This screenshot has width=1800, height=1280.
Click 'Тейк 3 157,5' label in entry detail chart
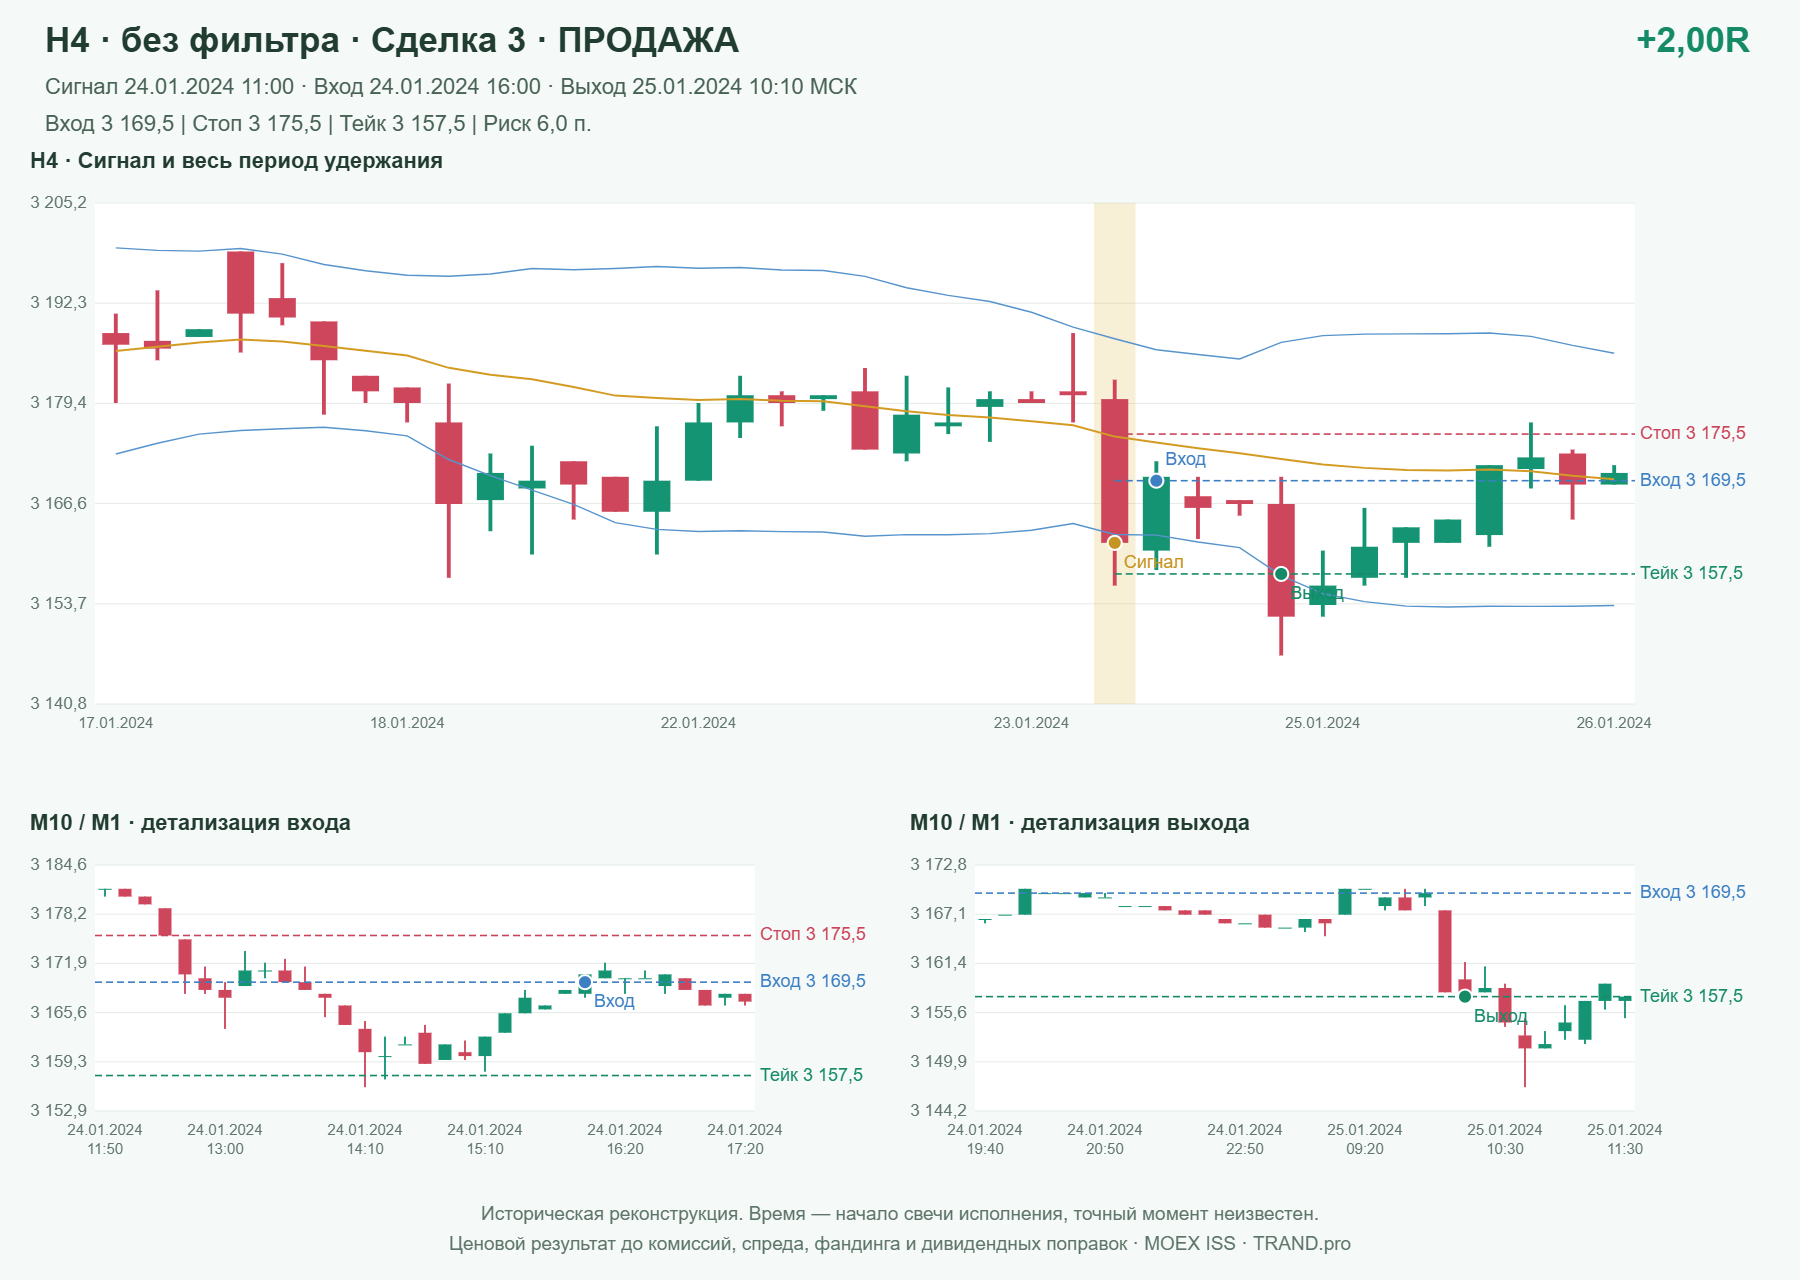[811, 1075]
